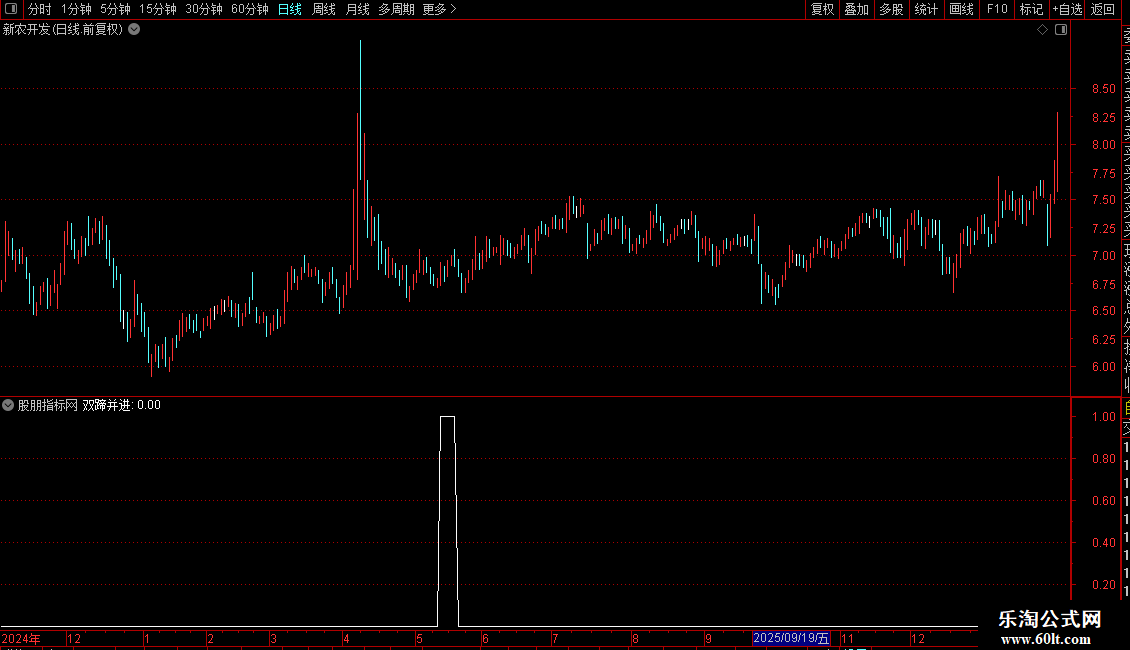1130x650 pixels.
Task: Click the 叠加 overlay button
Action: (857, 9)
